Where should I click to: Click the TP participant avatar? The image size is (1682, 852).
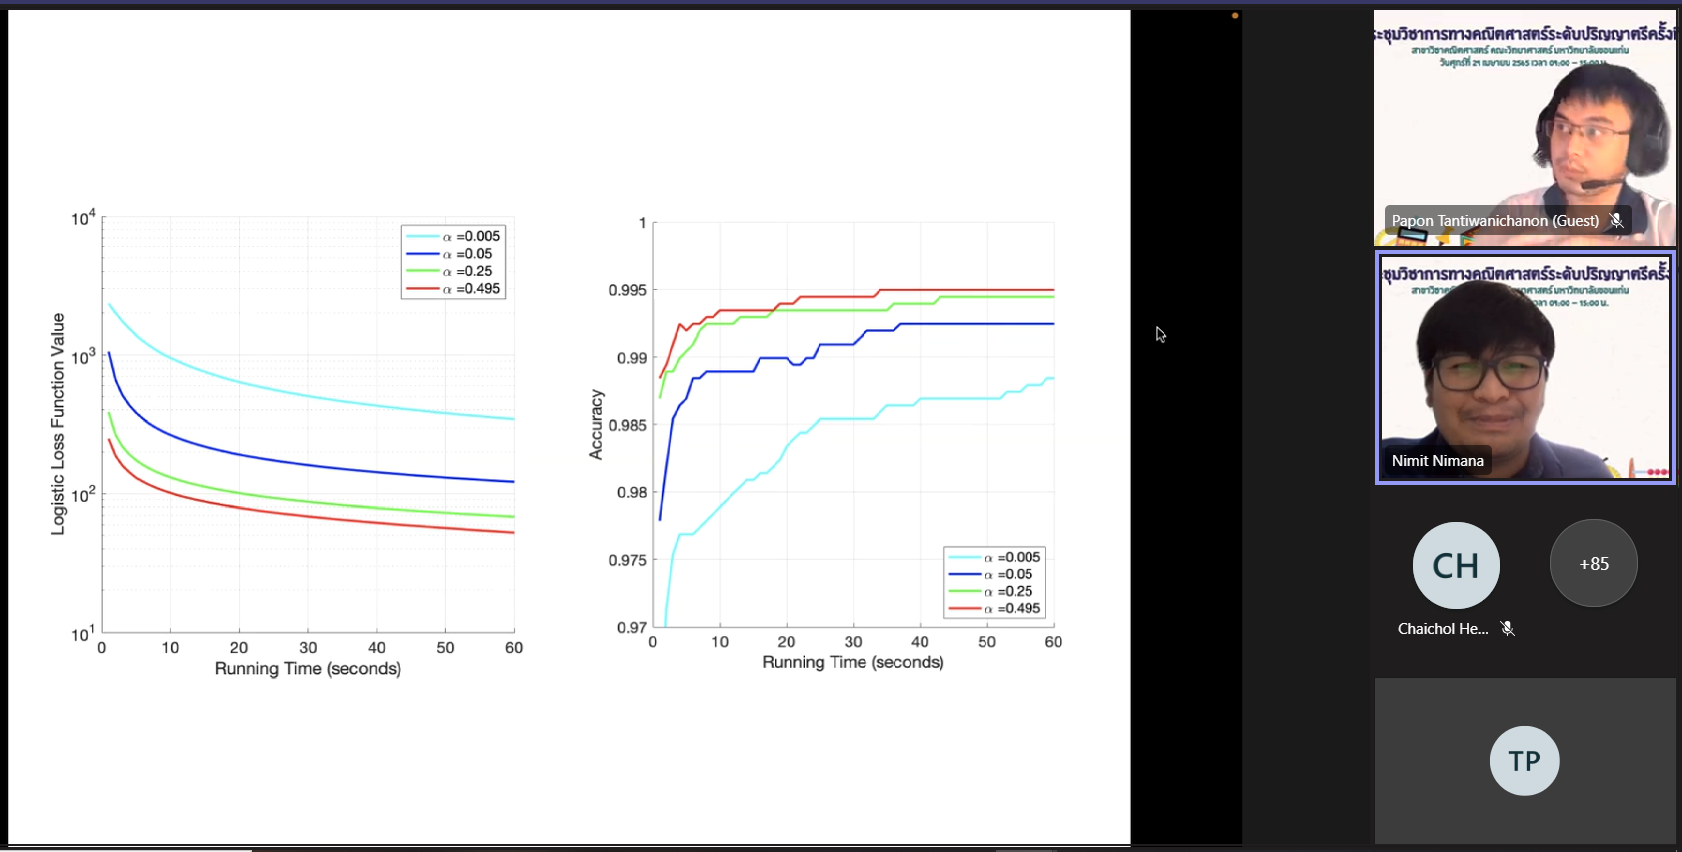[1524, 761]
